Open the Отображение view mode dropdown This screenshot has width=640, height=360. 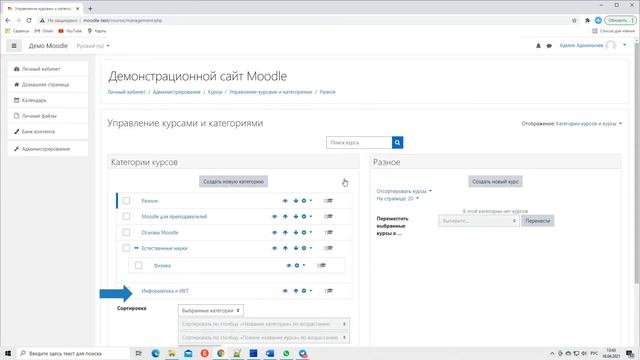589,124
